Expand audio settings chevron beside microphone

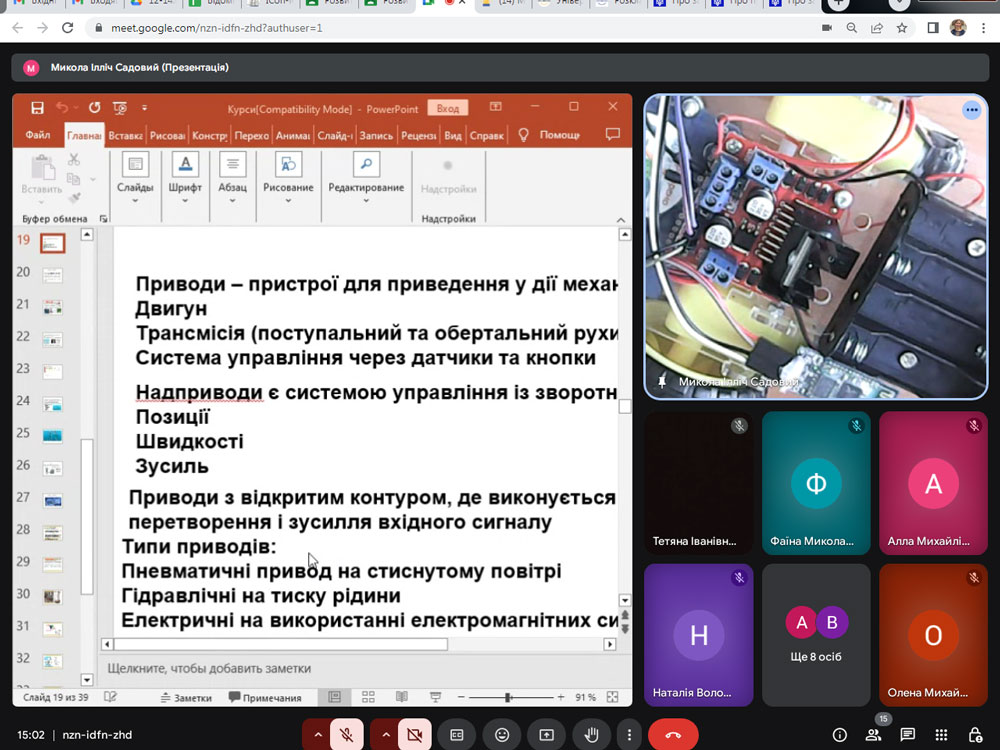point(318,735)
